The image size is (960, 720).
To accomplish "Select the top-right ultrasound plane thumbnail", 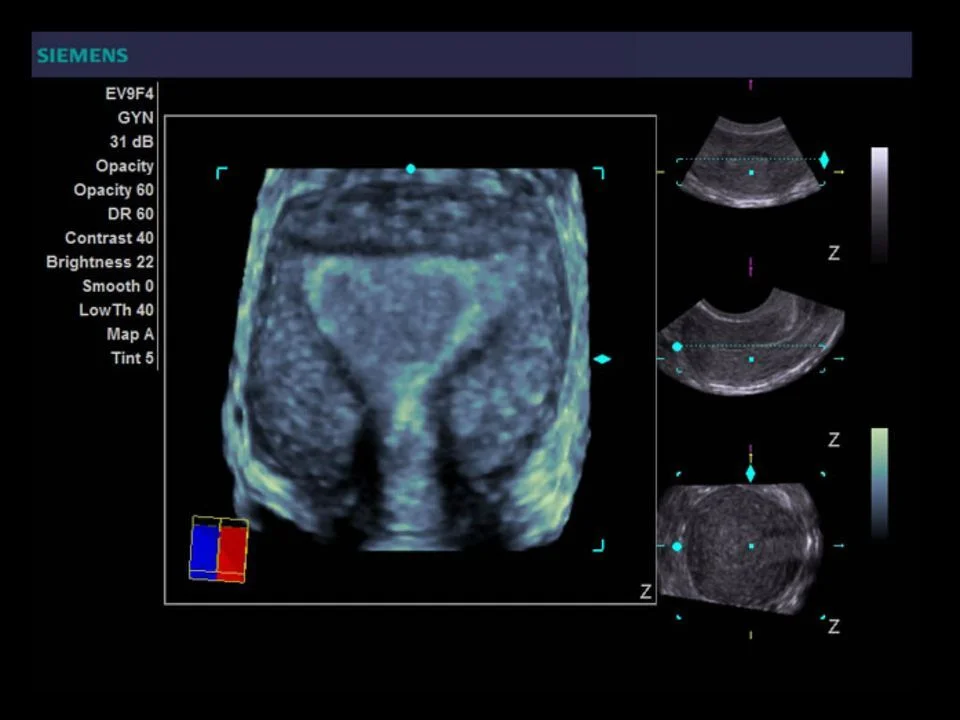I will 751,162.
